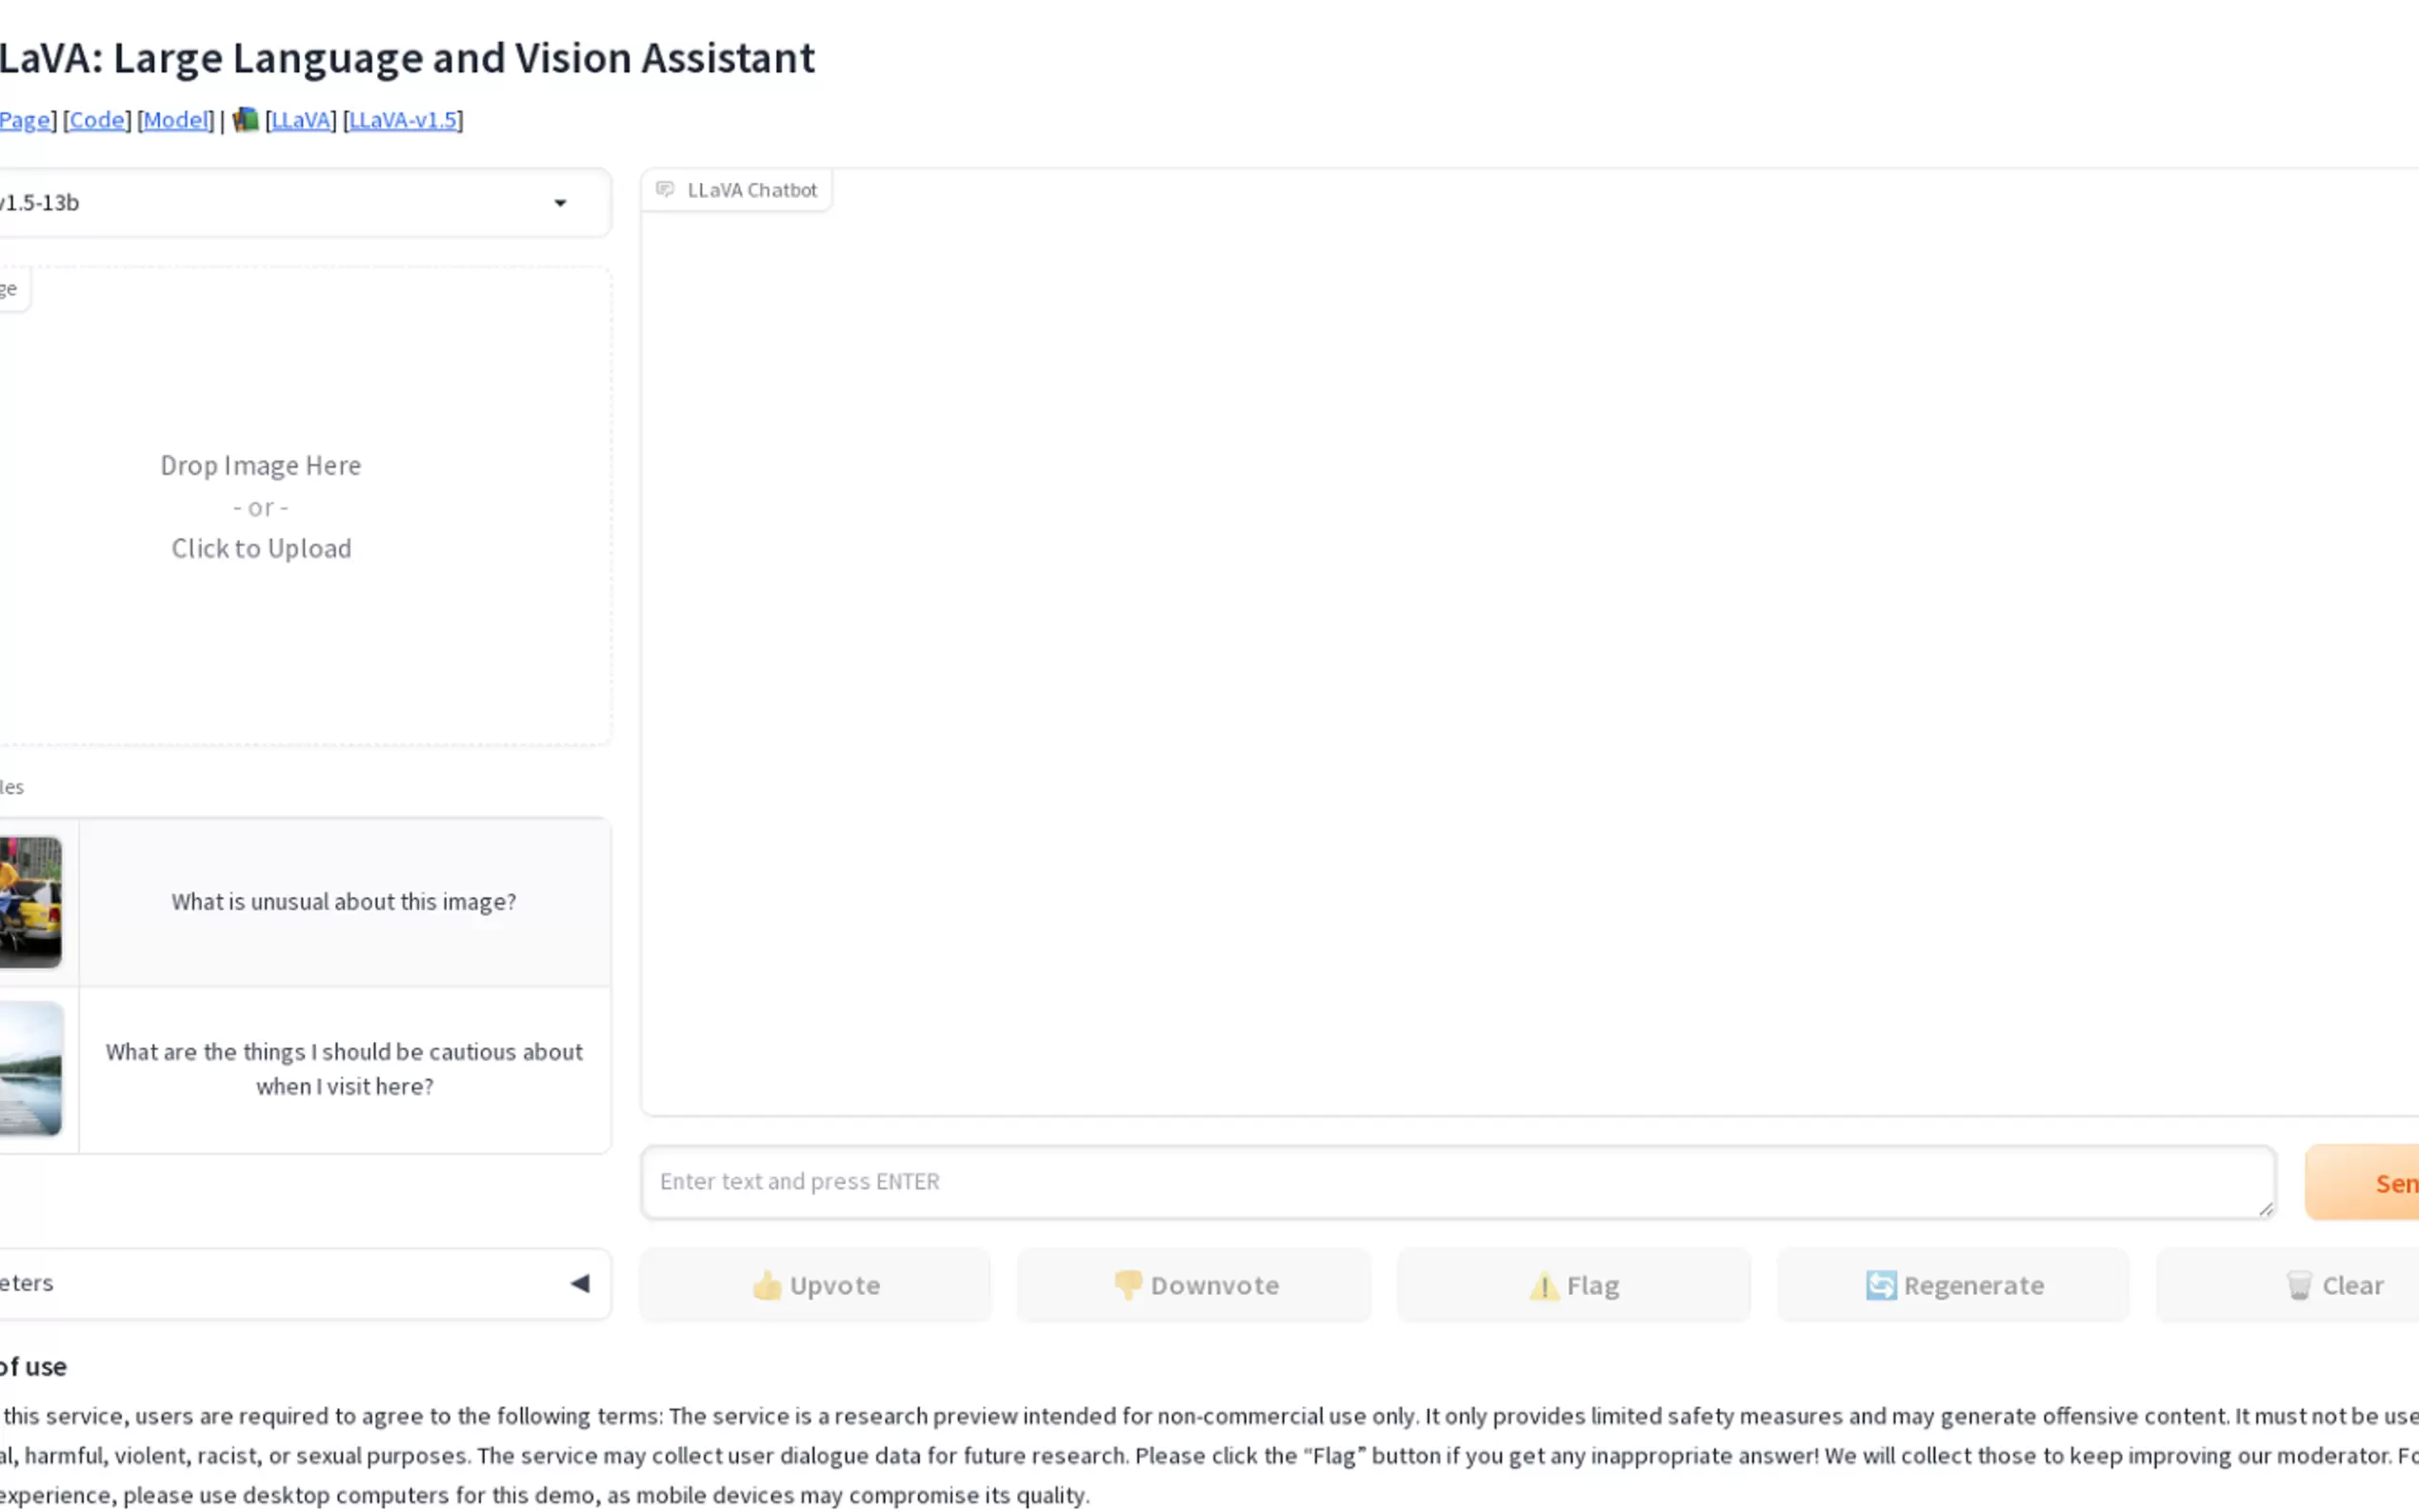Select the lake pier example thumbnail

click(x=30, y=1069)
